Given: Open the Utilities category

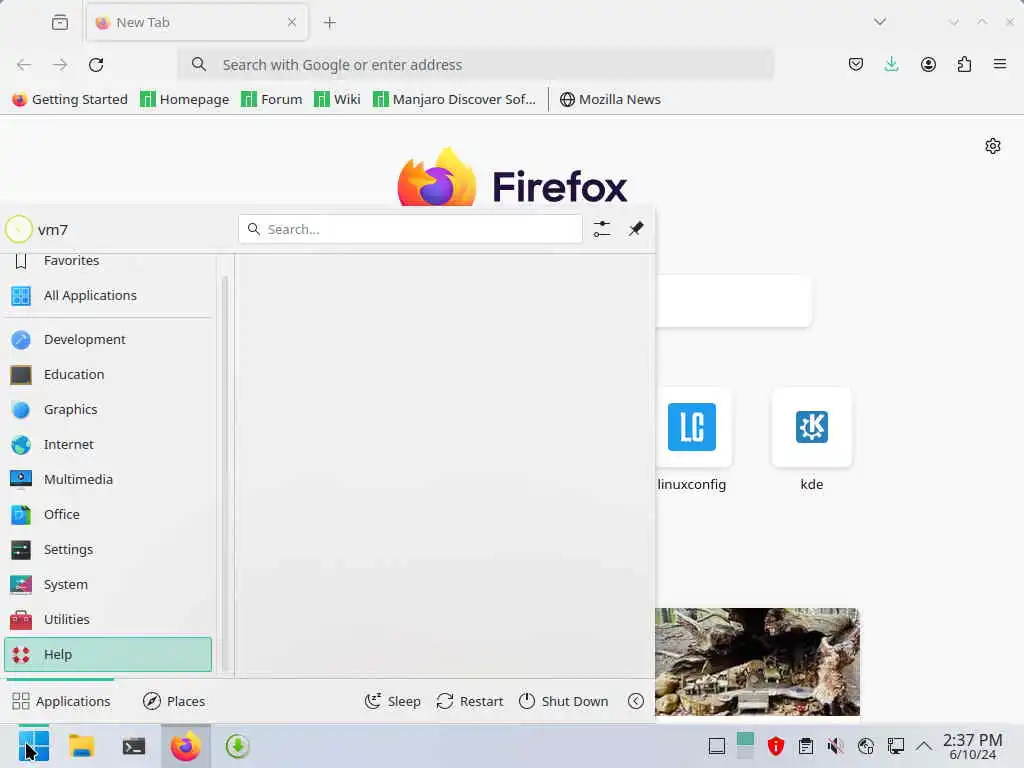Looking at the screenshot, I should 108,620.
